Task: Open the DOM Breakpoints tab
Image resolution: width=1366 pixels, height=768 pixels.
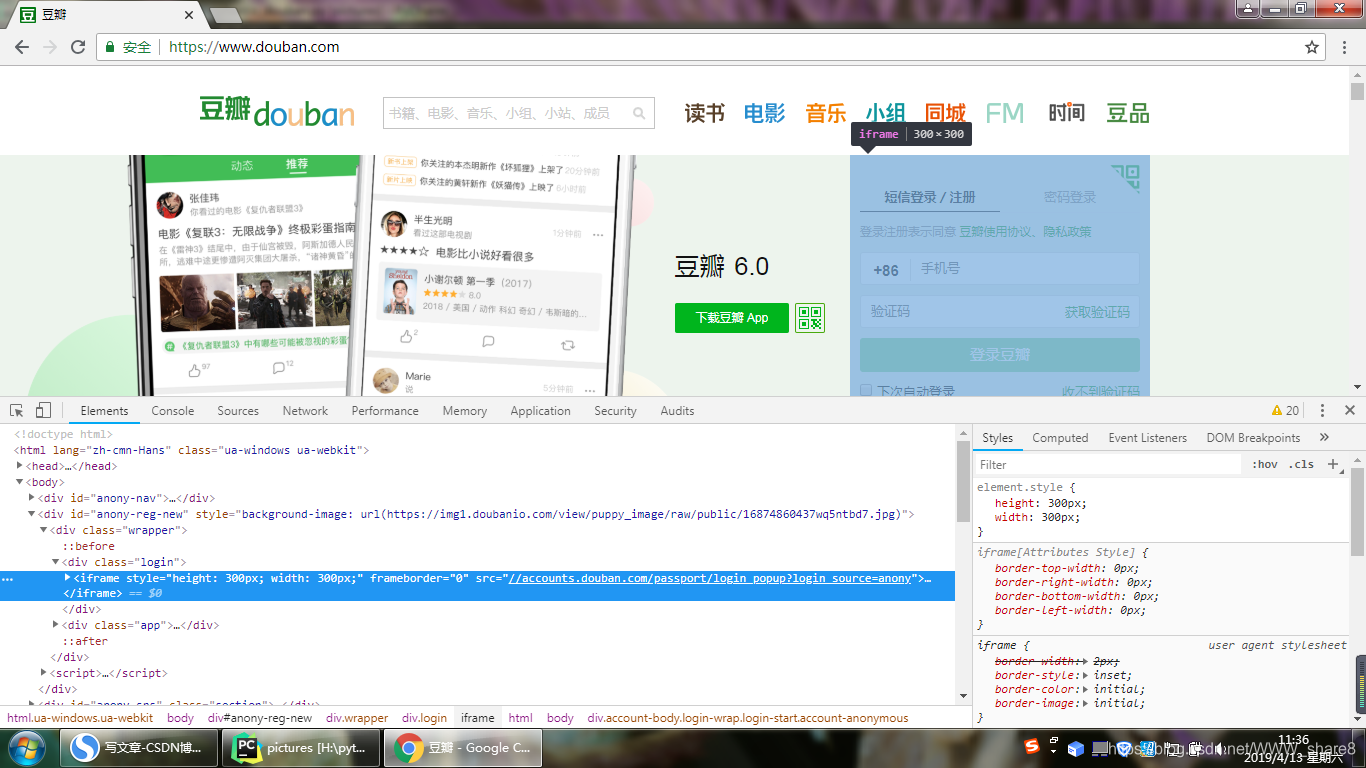Action: coord(1253,438)
